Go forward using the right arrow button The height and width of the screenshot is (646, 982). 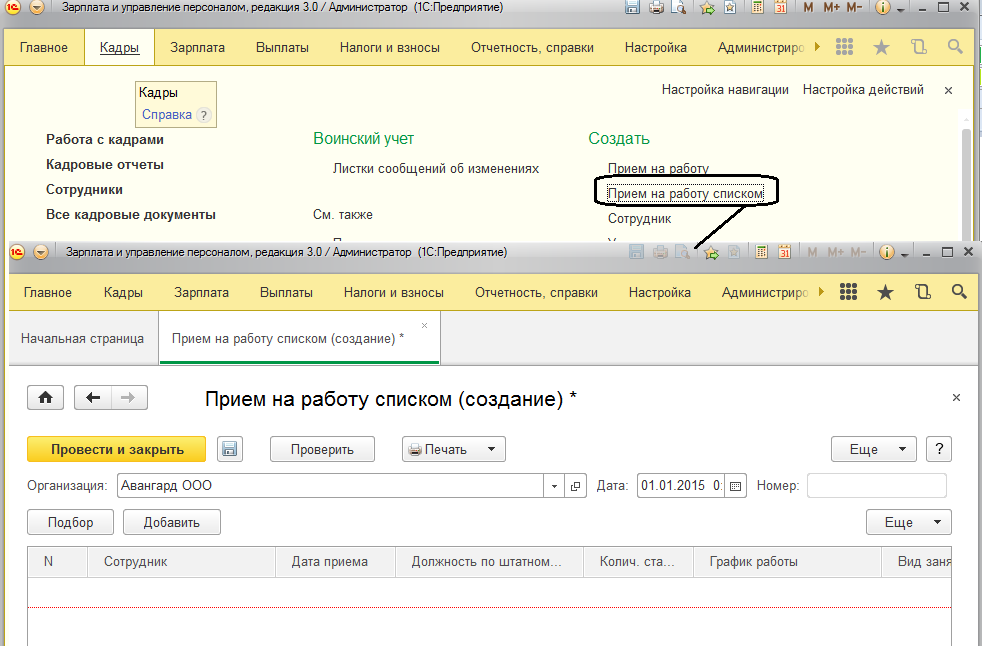click(x=128, y=398)
